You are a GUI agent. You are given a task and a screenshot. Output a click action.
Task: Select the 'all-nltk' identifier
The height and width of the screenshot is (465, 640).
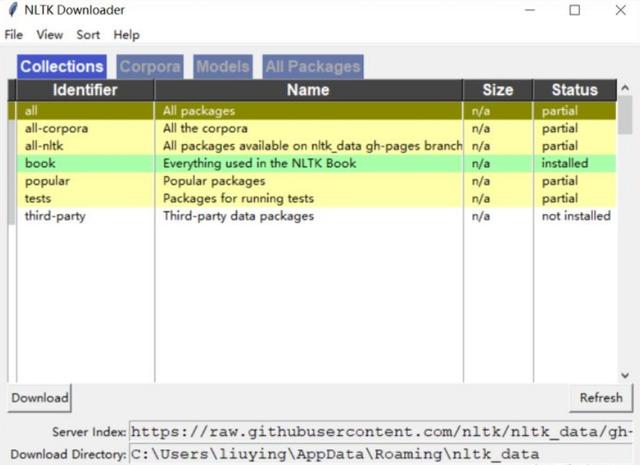pos(44,146)
